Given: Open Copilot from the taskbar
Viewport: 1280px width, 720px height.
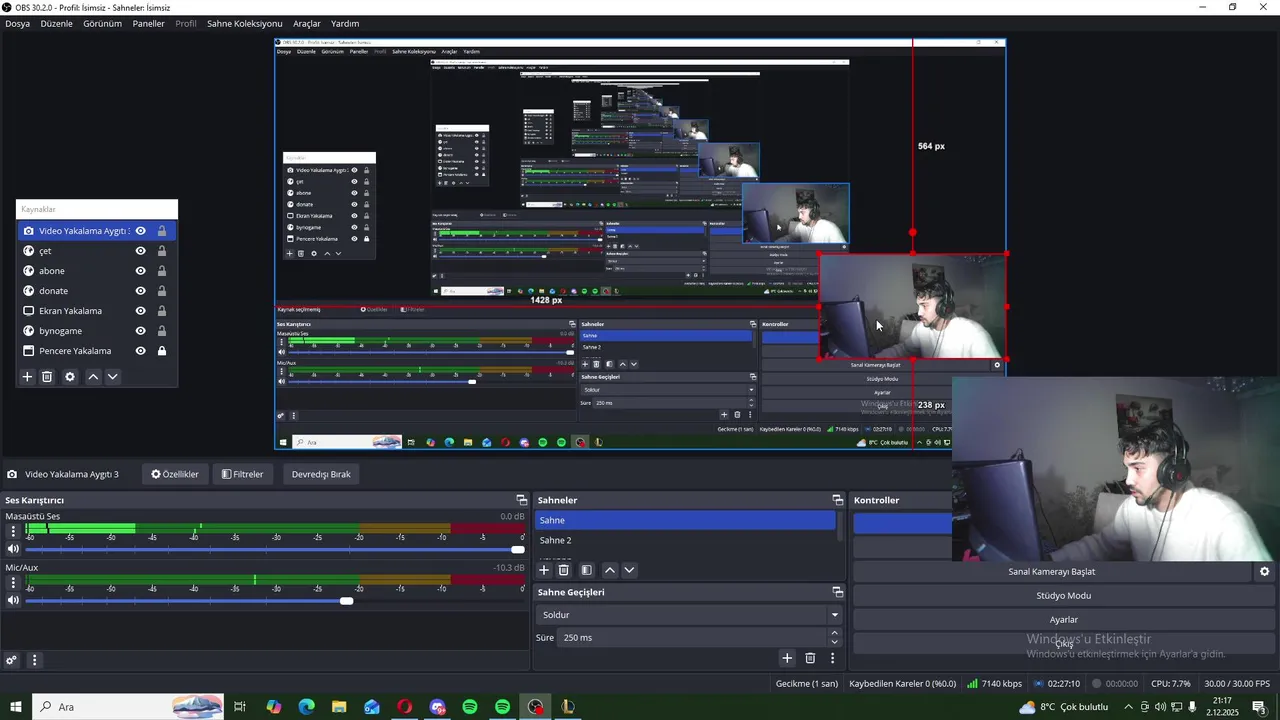Looking at the screenshot, I should coord(274,707).
